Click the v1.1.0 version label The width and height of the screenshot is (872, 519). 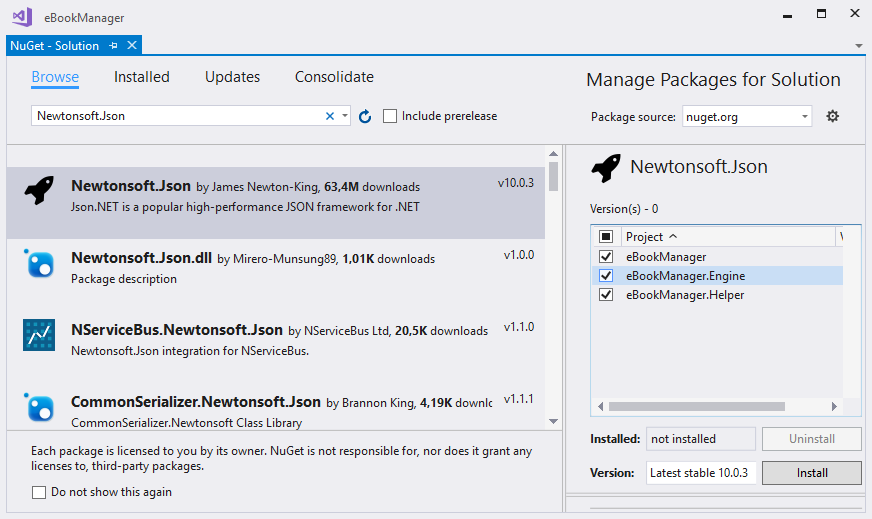coord(519,327)
